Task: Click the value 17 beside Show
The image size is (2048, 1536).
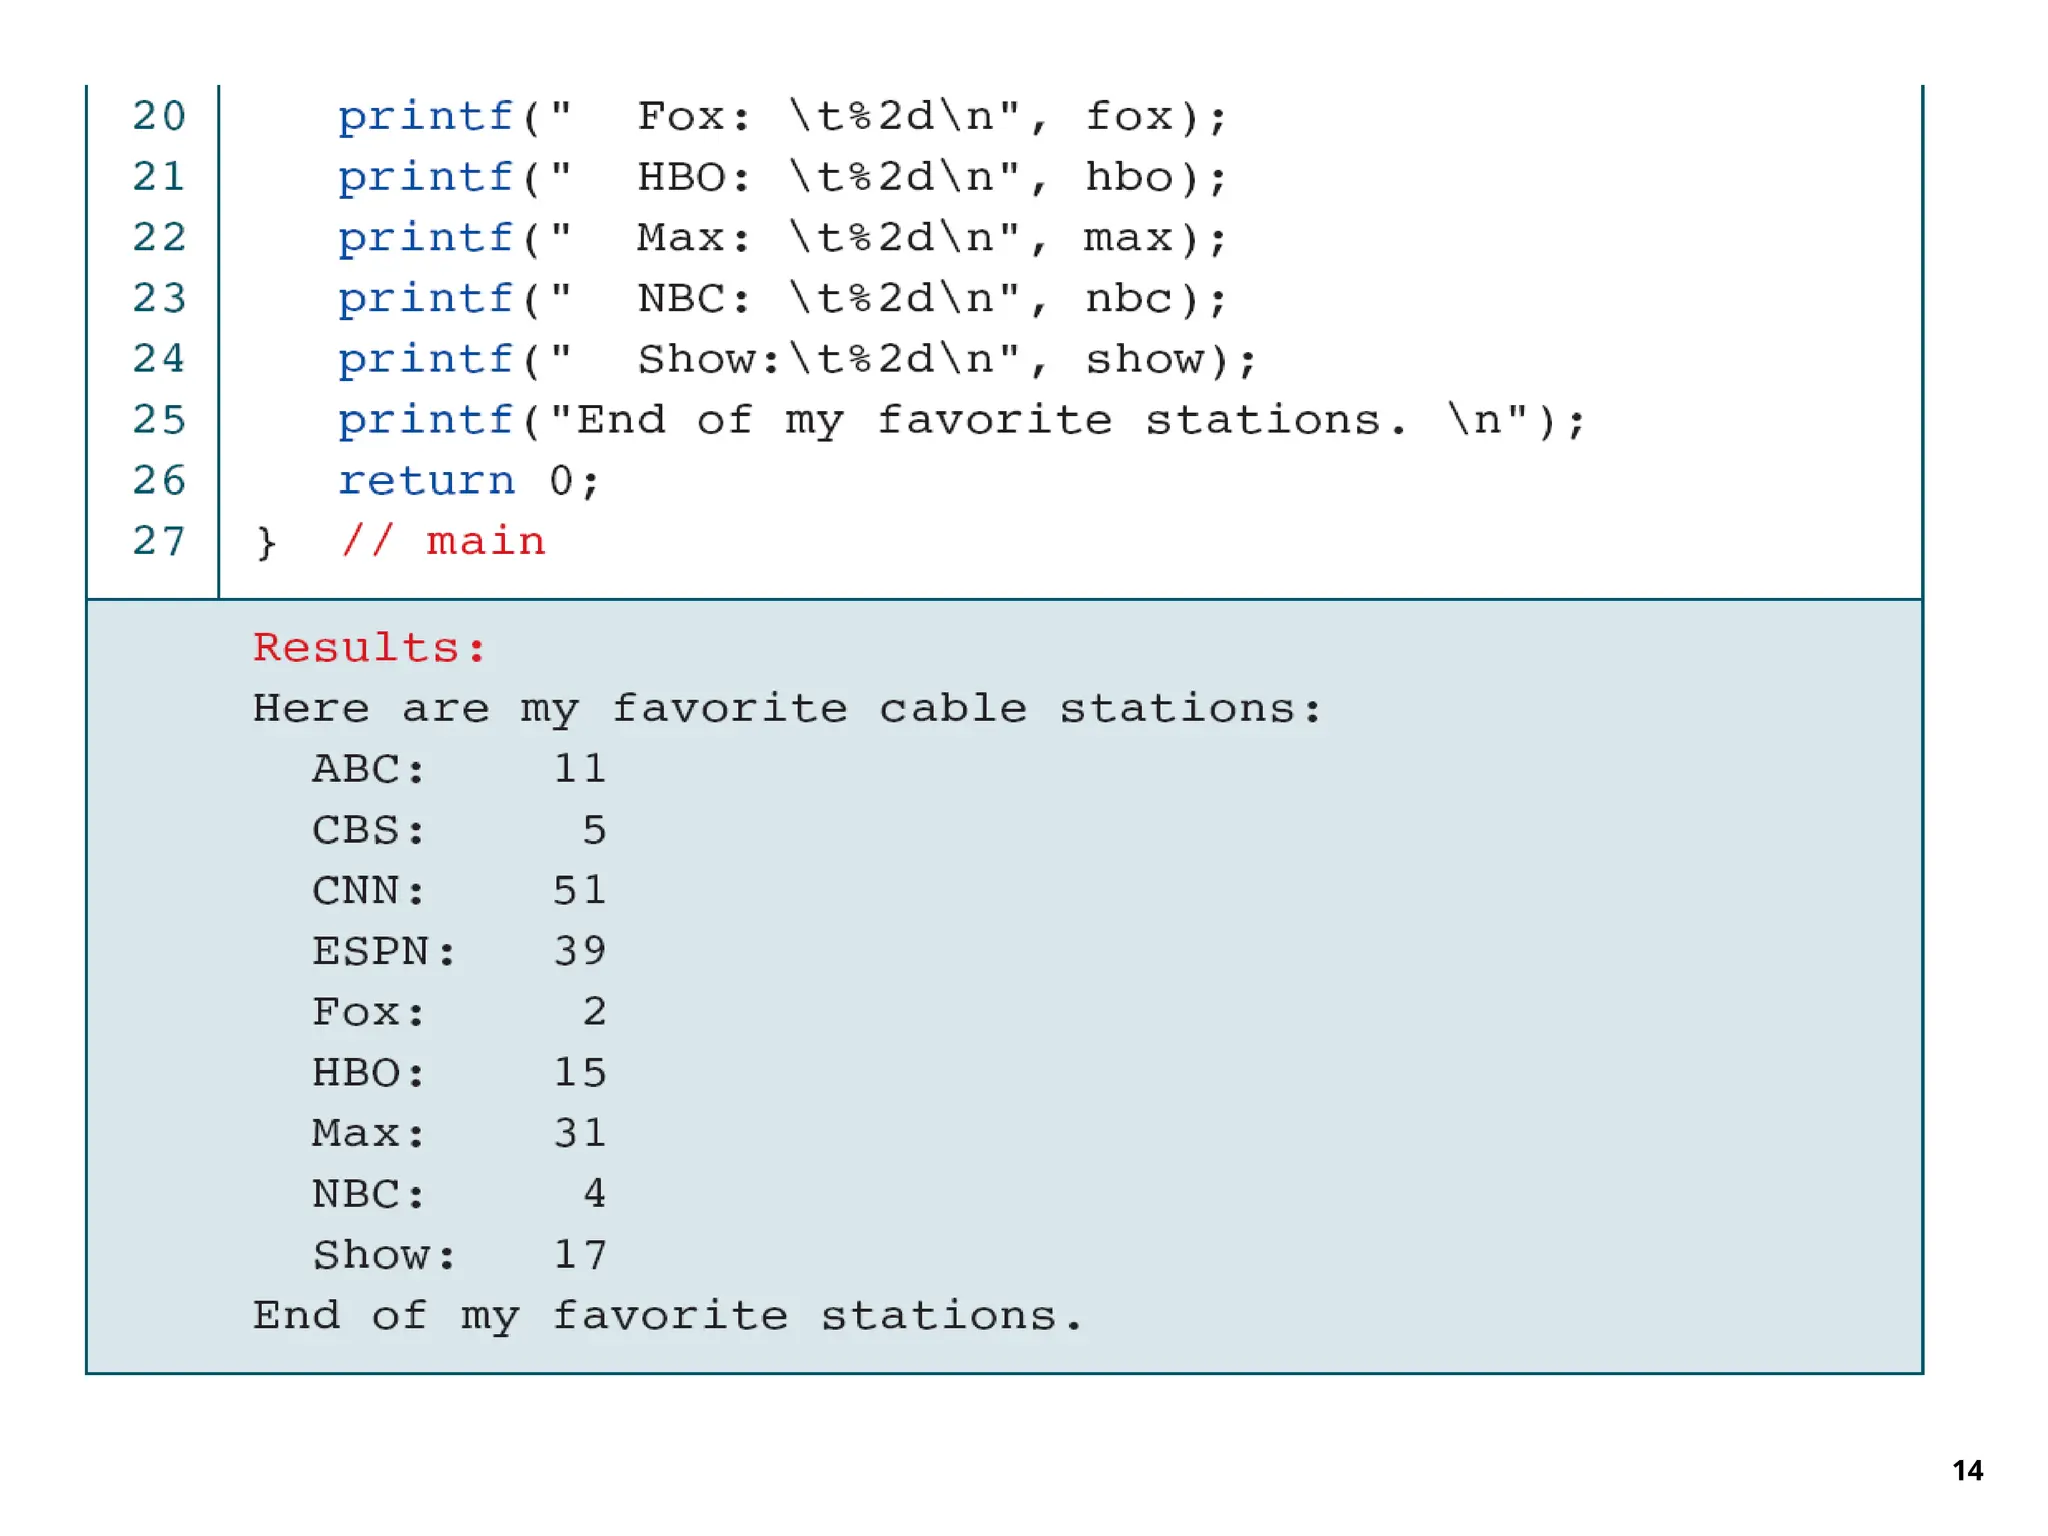Action: point(580,1256)
